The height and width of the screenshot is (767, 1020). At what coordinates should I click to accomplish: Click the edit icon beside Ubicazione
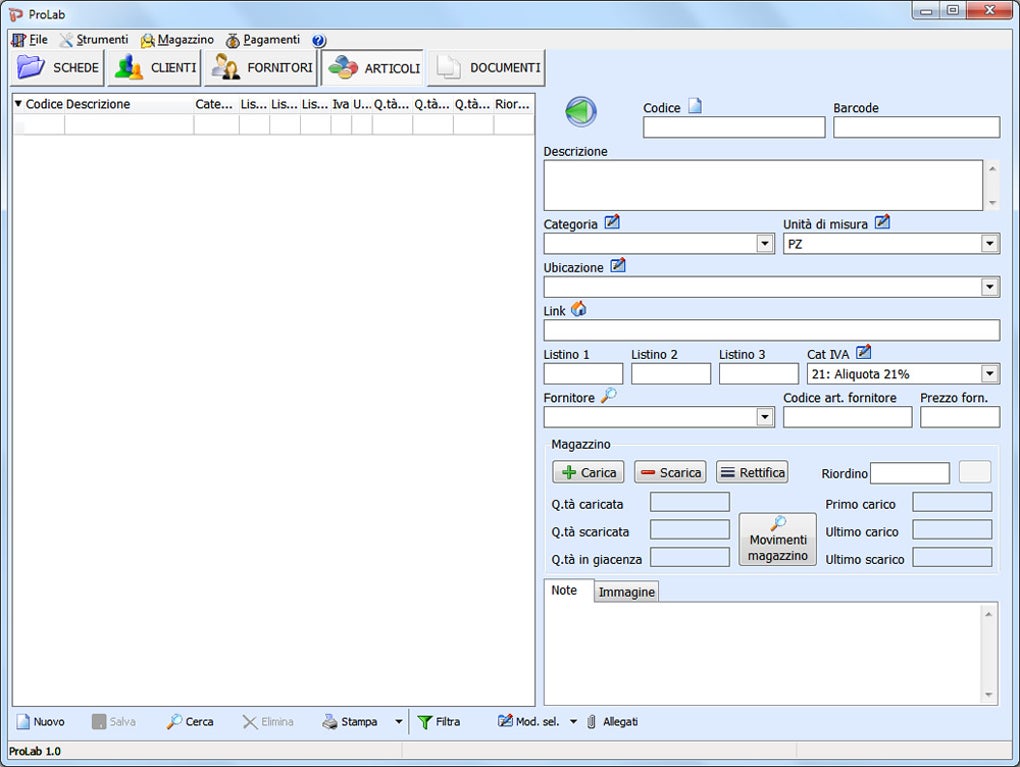coord(618,265)
